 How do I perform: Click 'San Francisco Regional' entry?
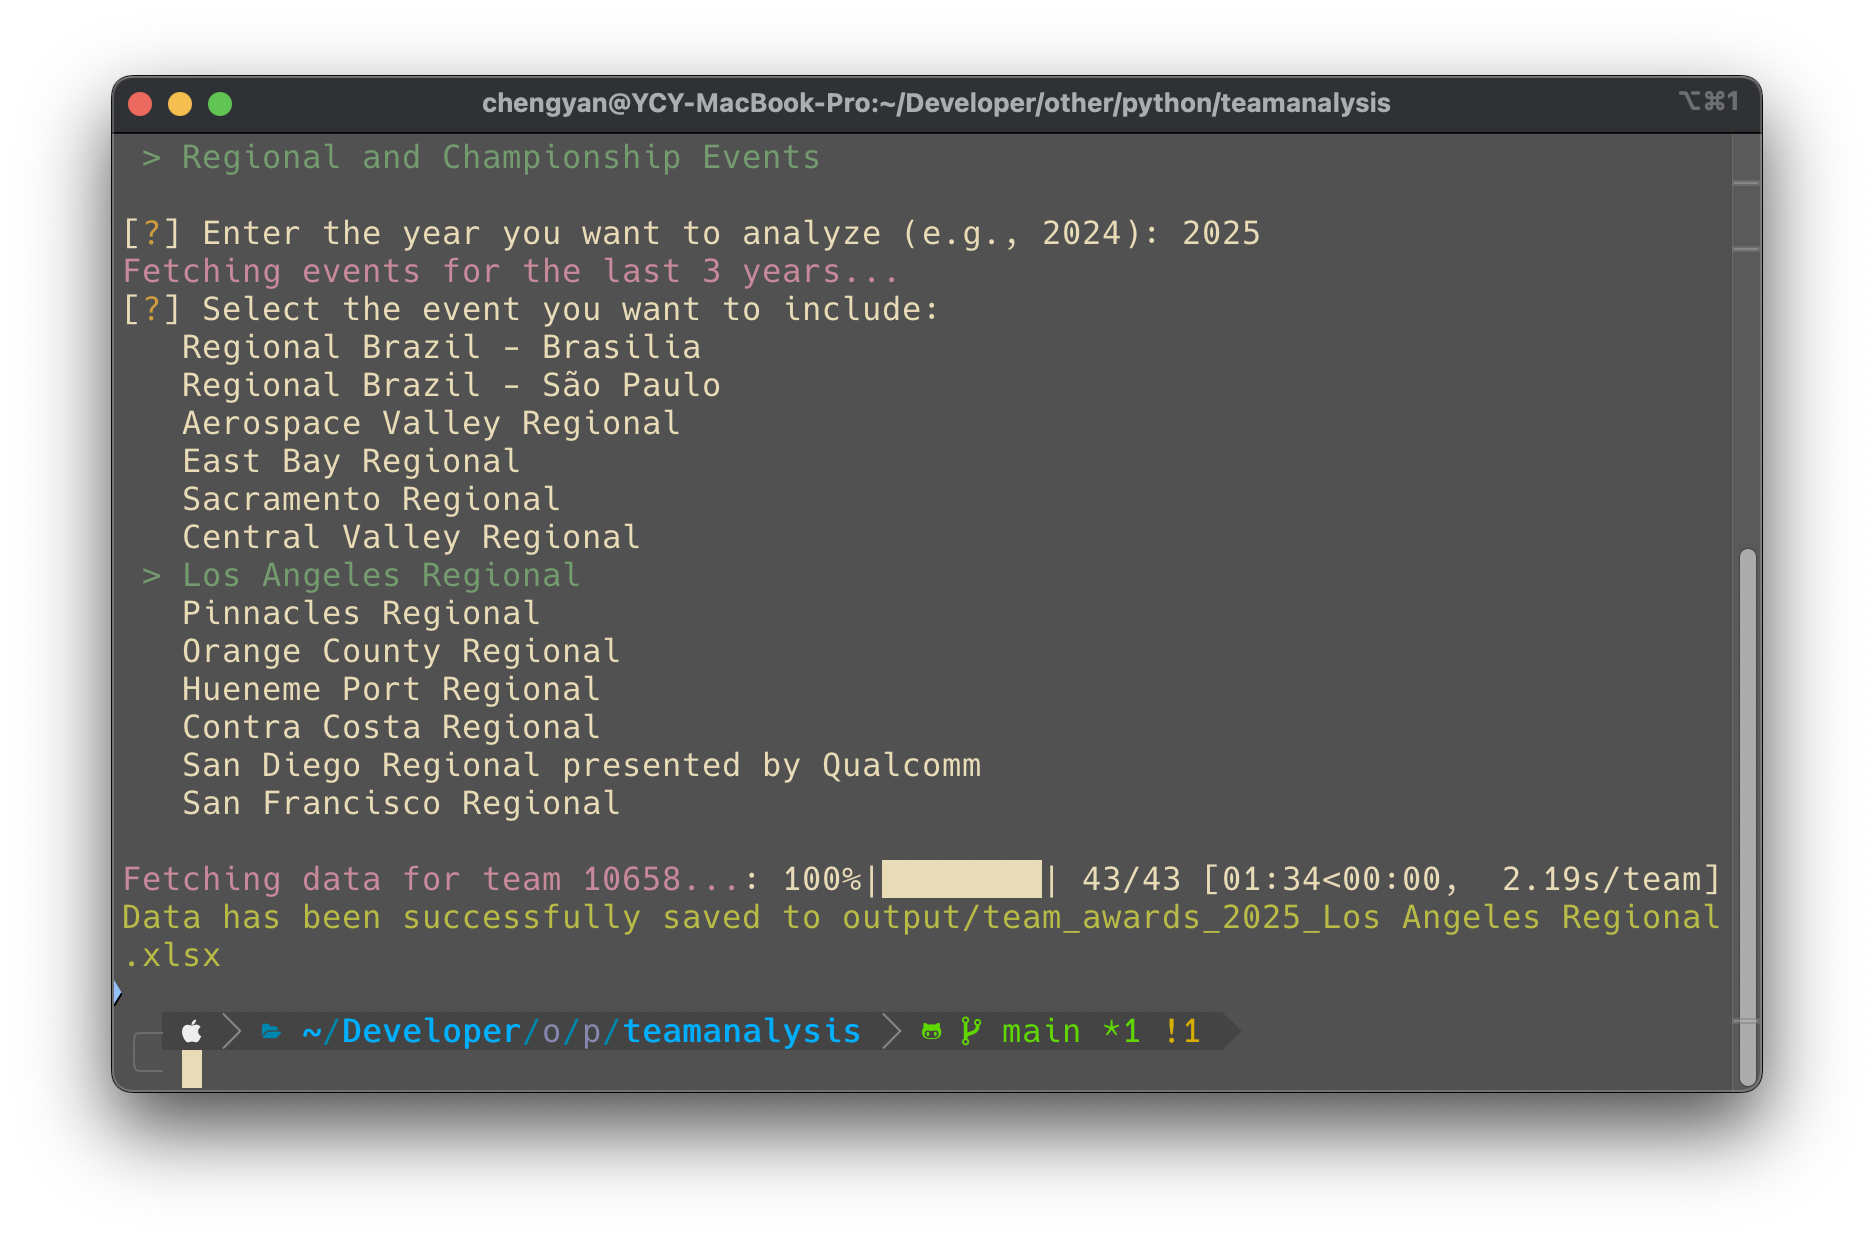coord(401,803)
